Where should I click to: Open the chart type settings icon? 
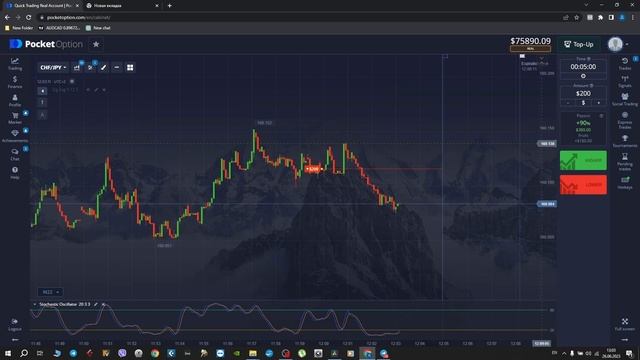(77, 67)
